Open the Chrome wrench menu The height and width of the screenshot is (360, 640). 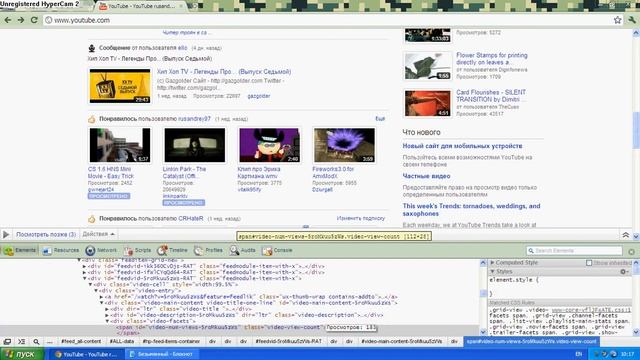632,20
